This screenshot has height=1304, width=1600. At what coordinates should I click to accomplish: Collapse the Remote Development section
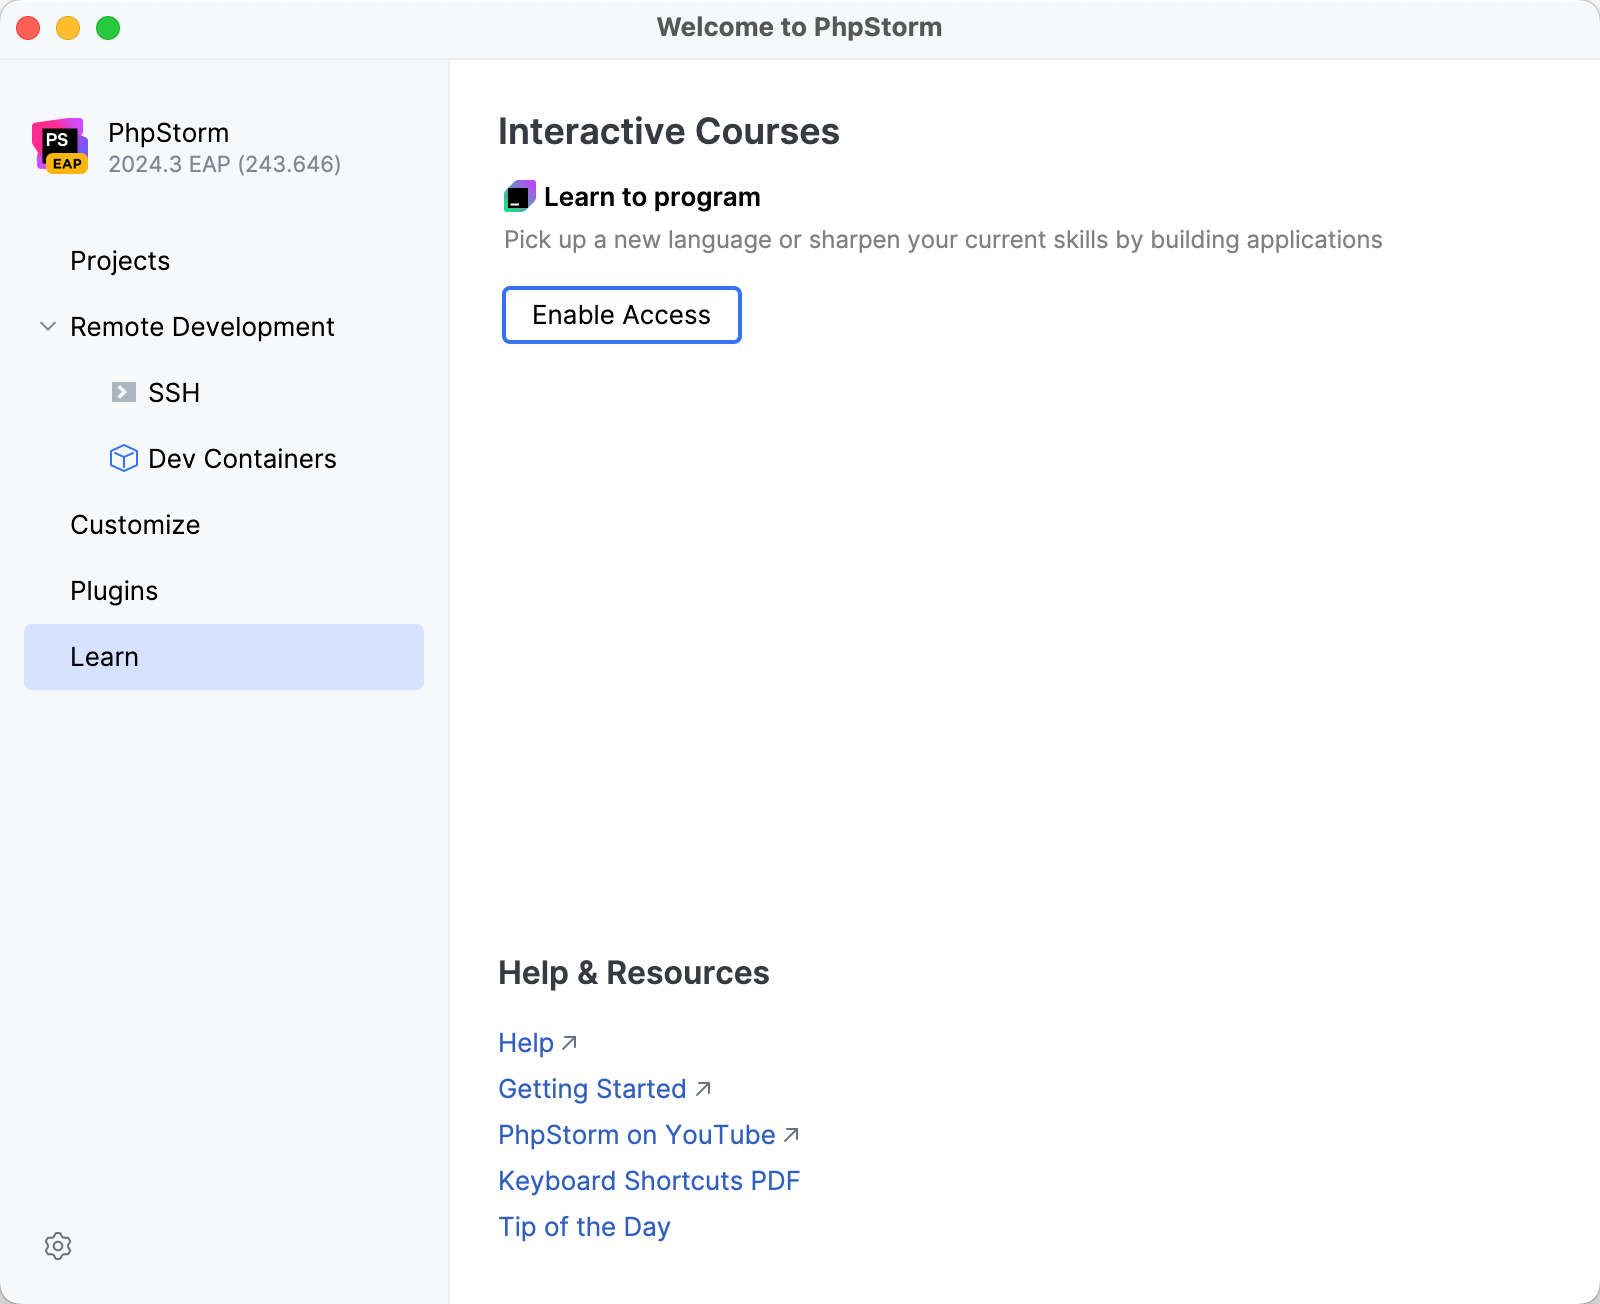(x=47, y=326)
